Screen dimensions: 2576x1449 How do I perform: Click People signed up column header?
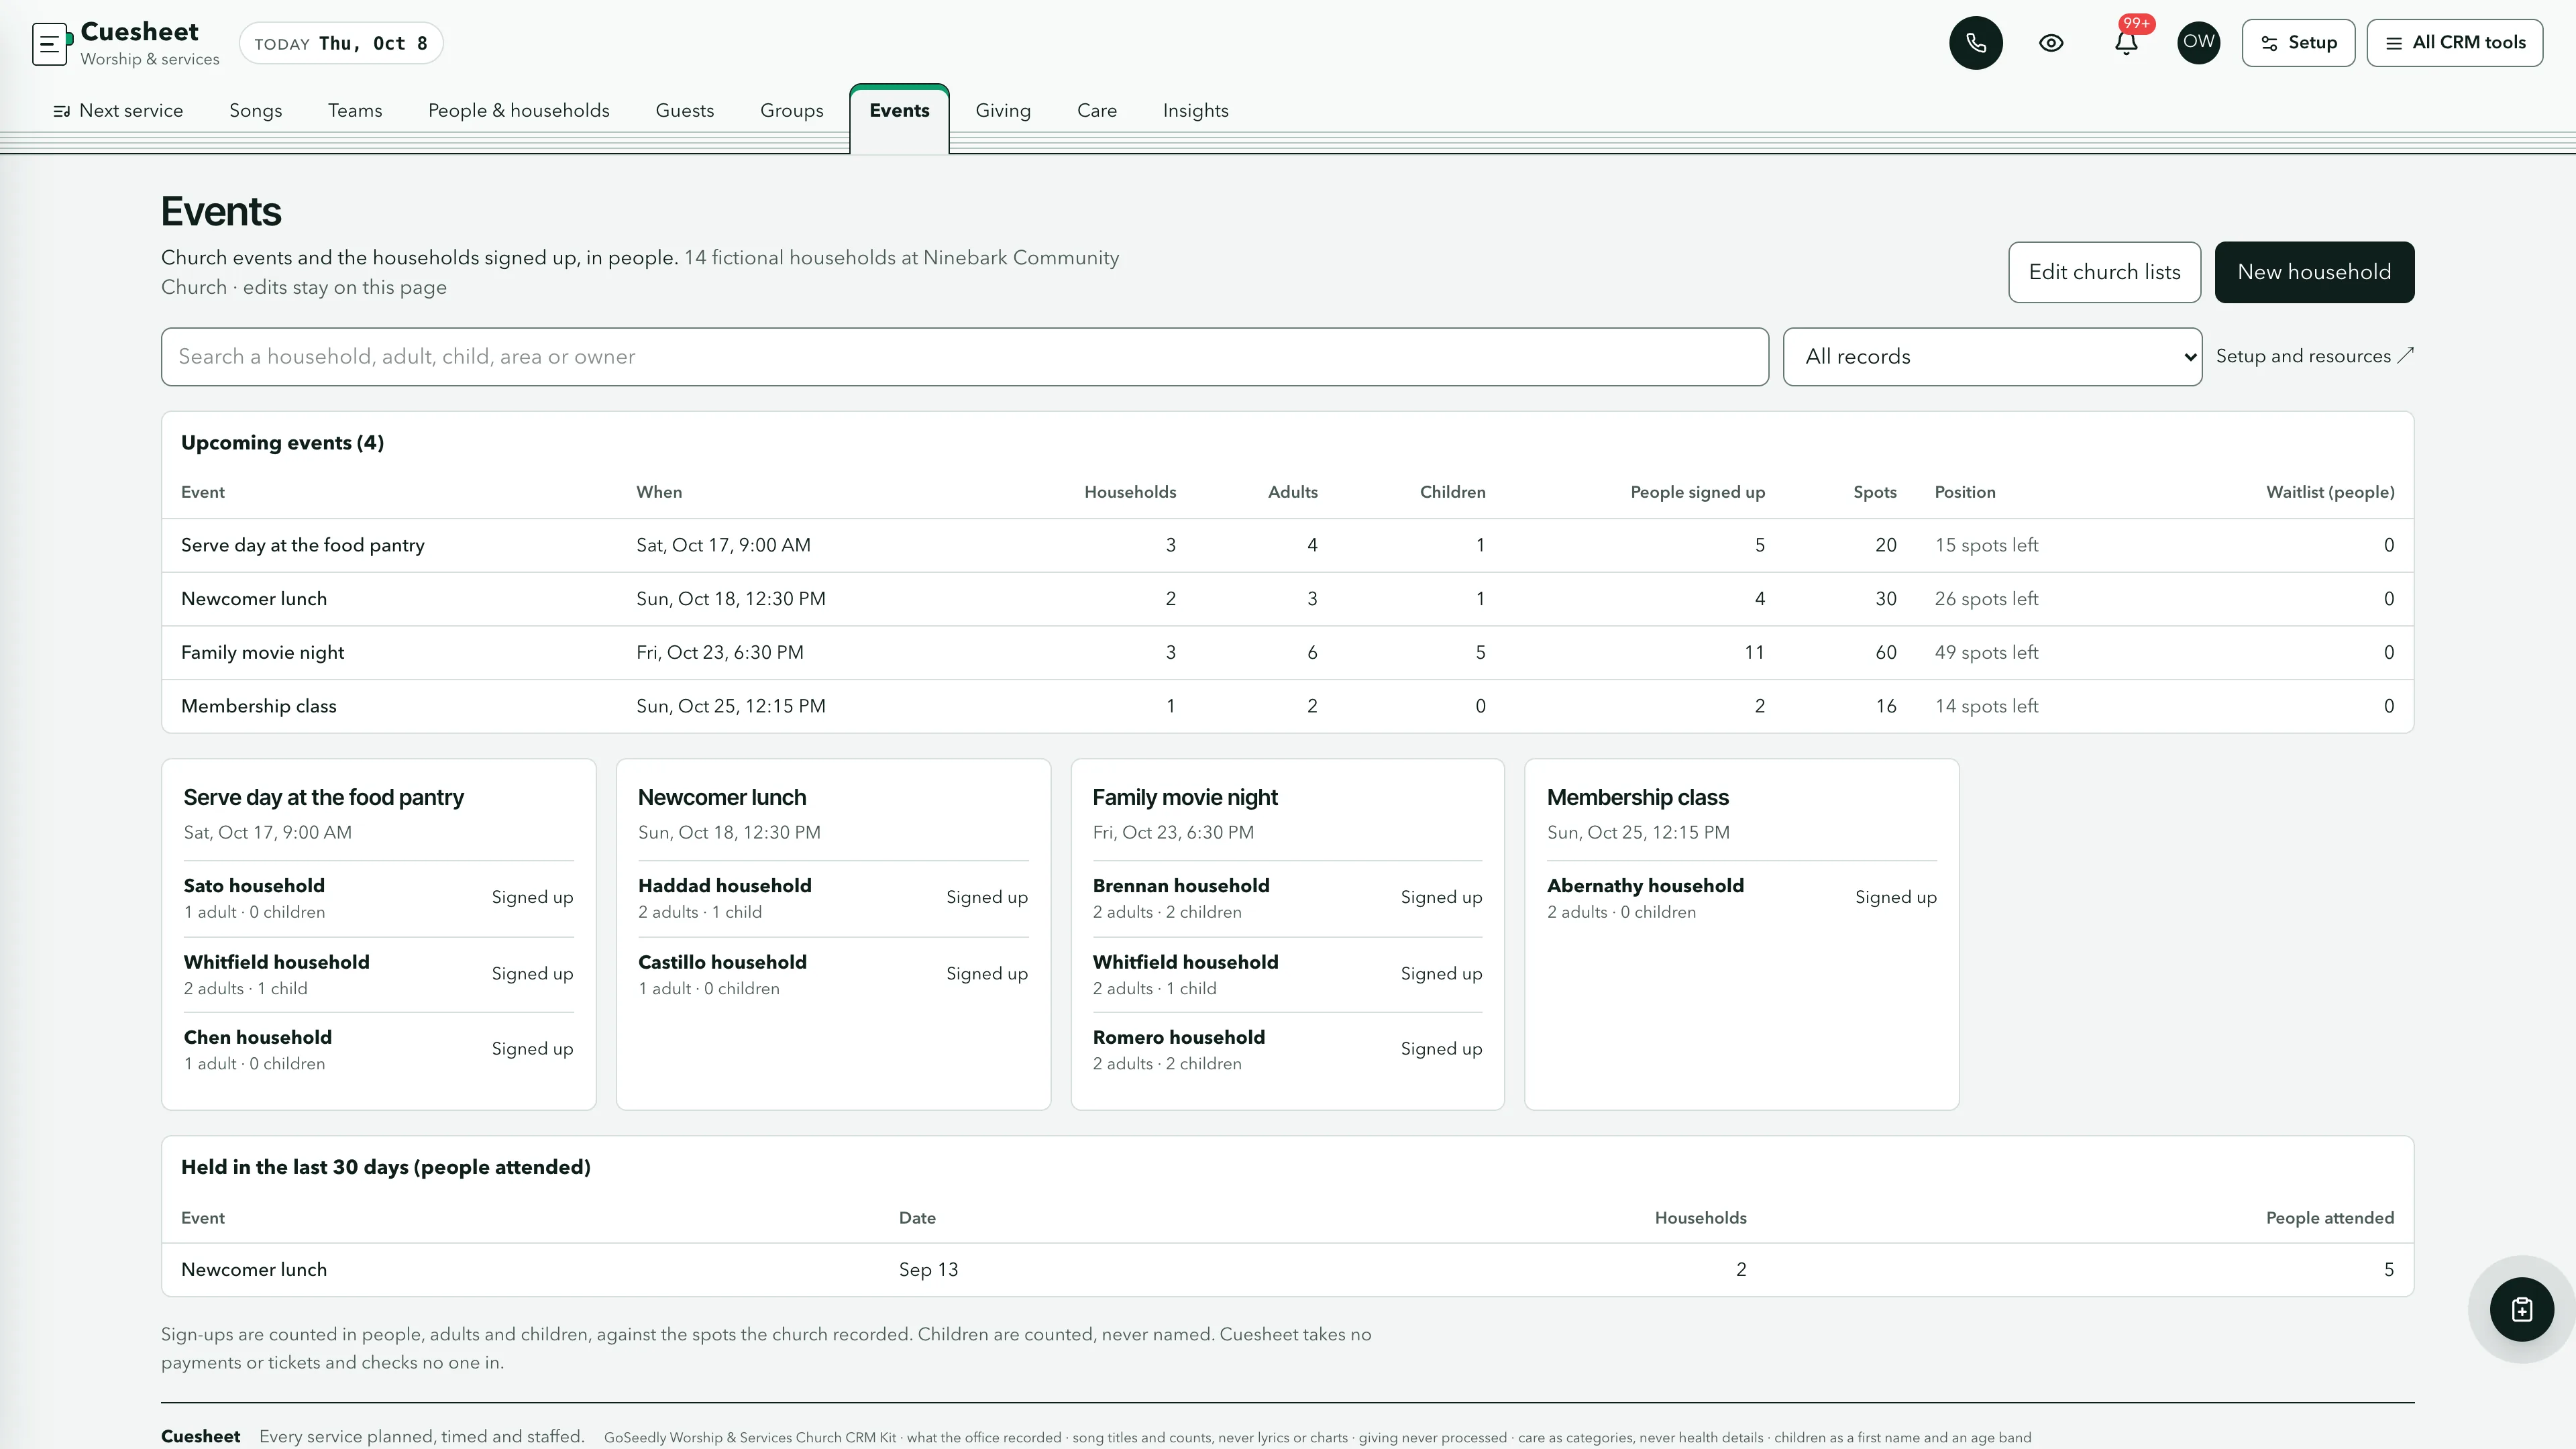tap(1697, 492)
